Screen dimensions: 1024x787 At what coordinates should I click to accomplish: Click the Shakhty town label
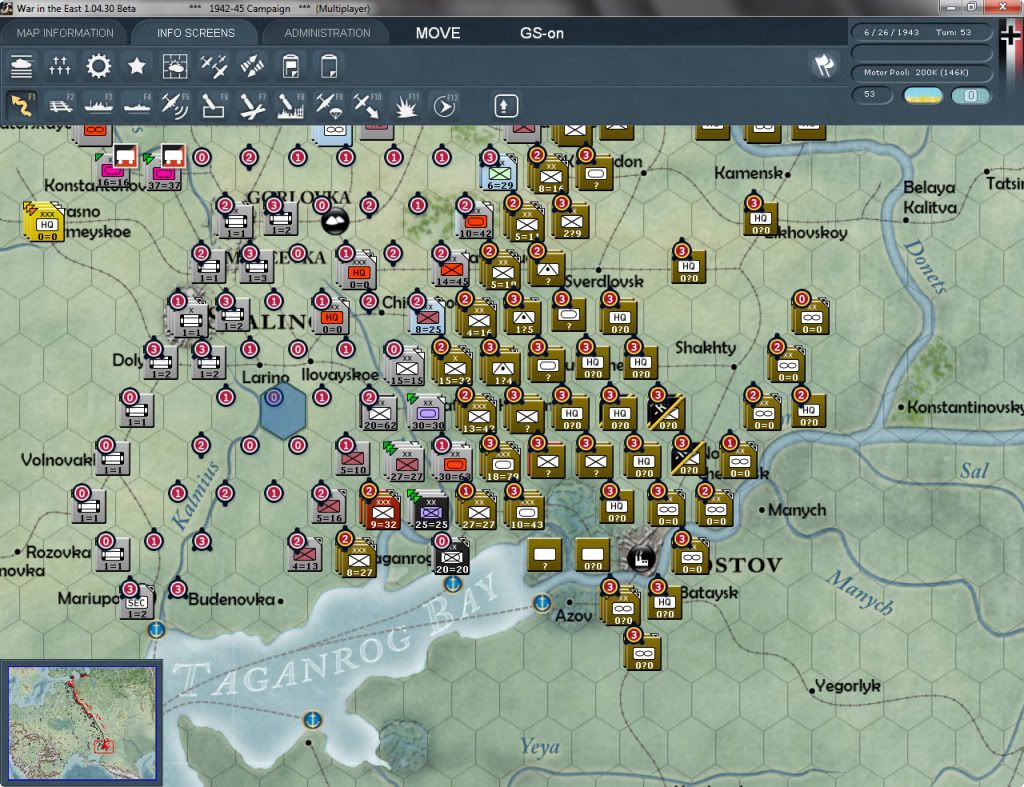coord(705,347)
